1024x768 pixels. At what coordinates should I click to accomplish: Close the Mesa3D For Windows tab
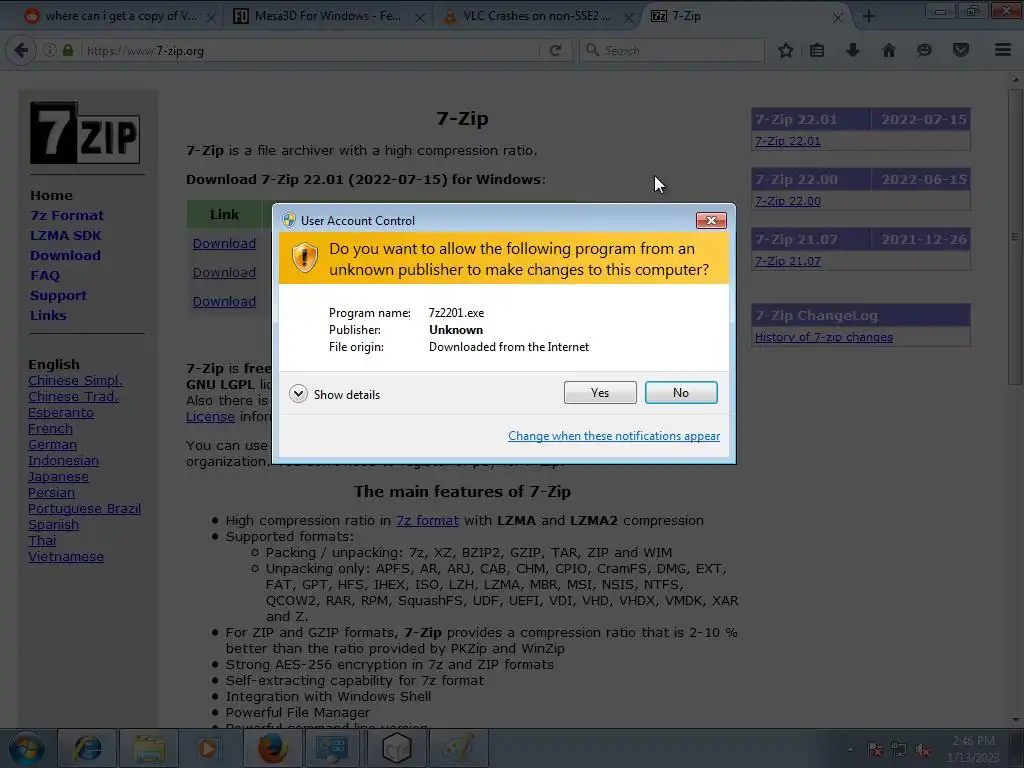pyautogui.click(x=420, y=18)
